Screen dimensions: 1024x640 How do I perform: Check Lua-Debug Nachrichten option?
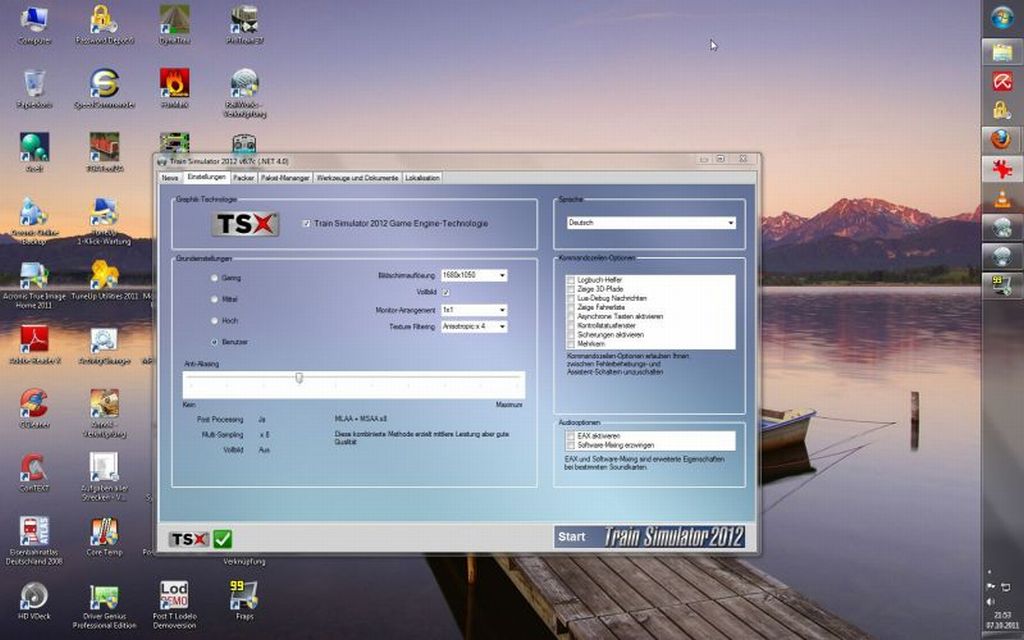click(x=571, y=298)
